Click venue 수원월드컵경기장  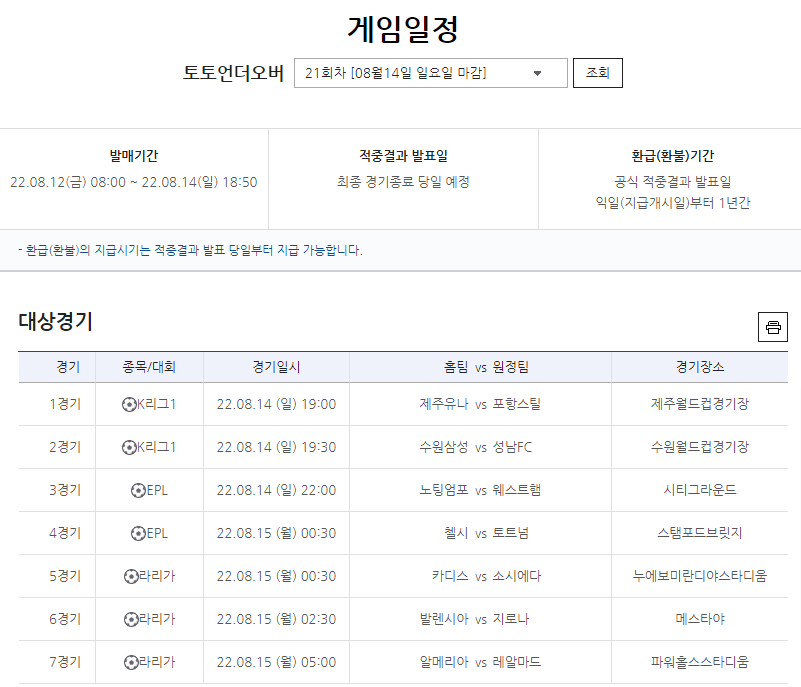[700, 447]
